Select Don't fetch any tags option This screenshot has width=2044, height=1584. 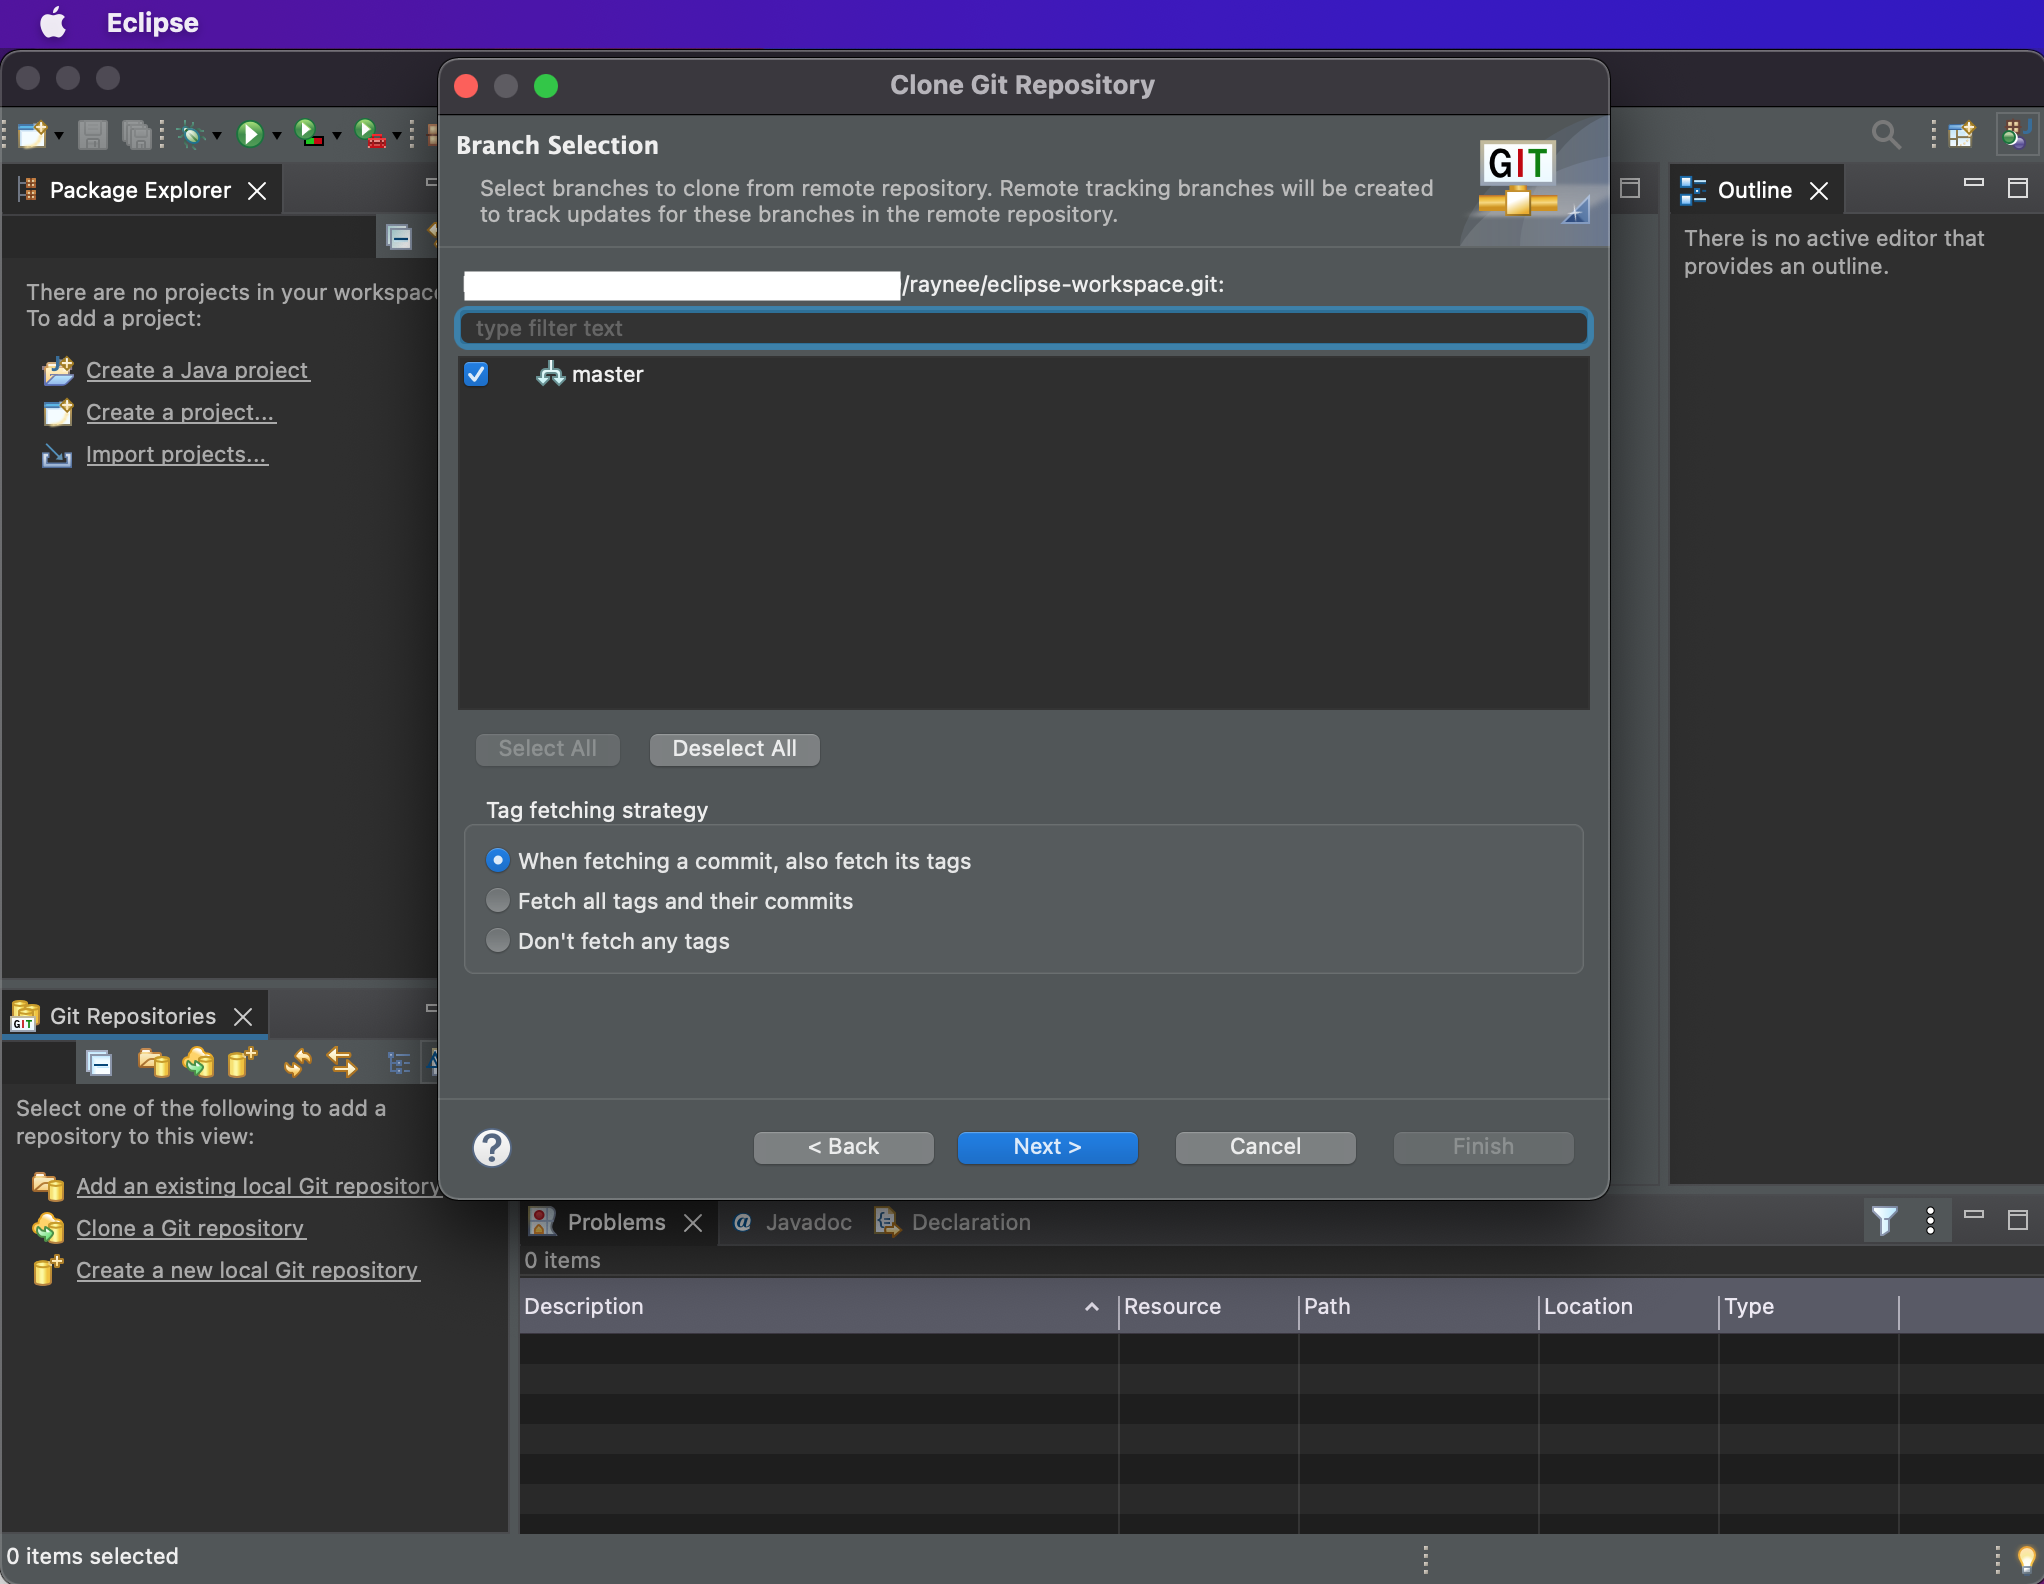[x=497, y=941]
